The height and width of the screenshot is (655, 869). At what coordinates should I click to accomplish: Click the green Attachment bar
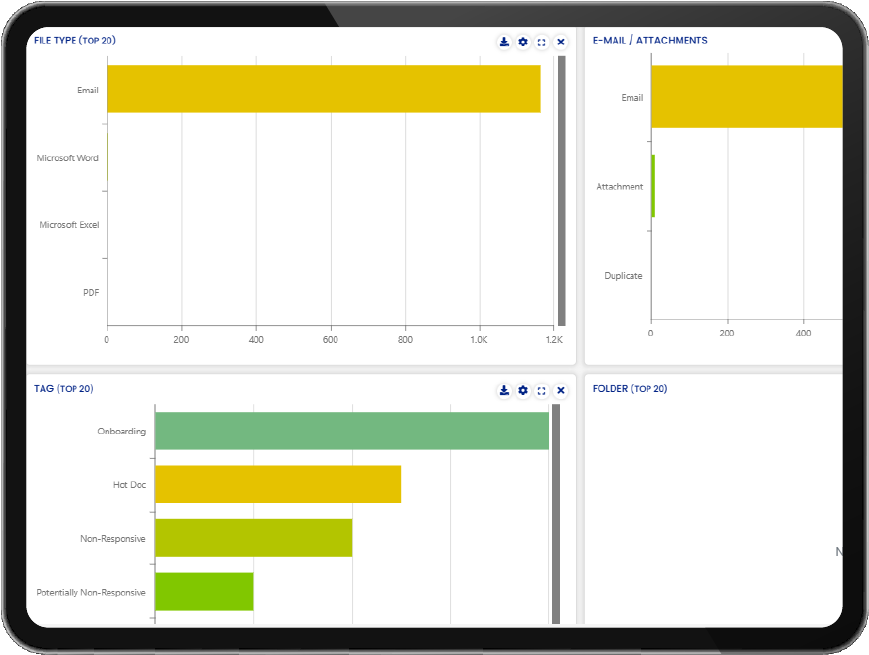click(x=653, y=186)
